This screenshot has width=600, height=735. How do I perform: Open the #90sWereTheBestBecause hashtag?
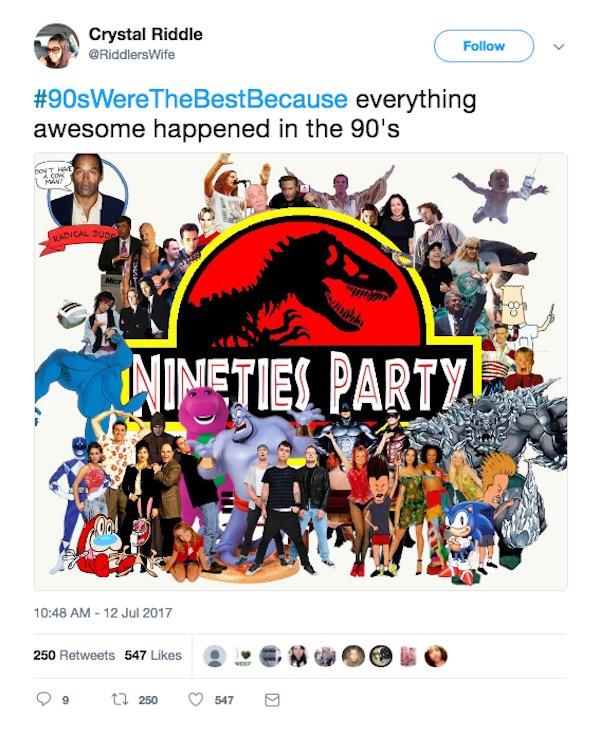pos(191,99)
